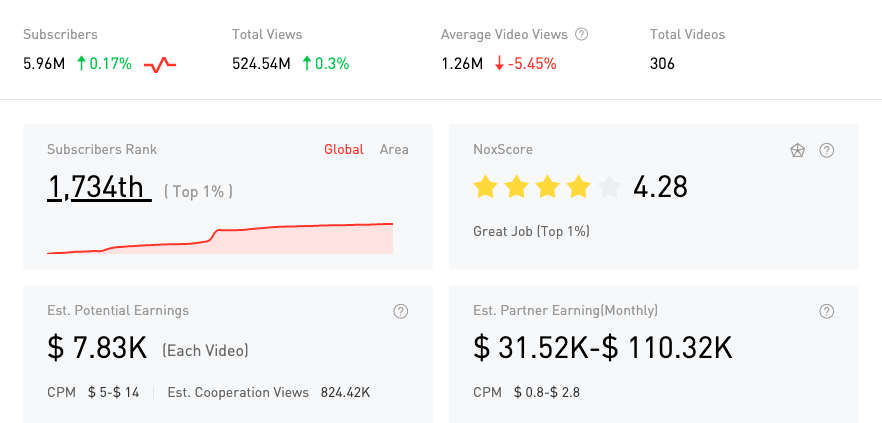This screenshot has width=882, height=423.
Task: Click the subscribers rank trend chart
Action: tap(220, 239)
